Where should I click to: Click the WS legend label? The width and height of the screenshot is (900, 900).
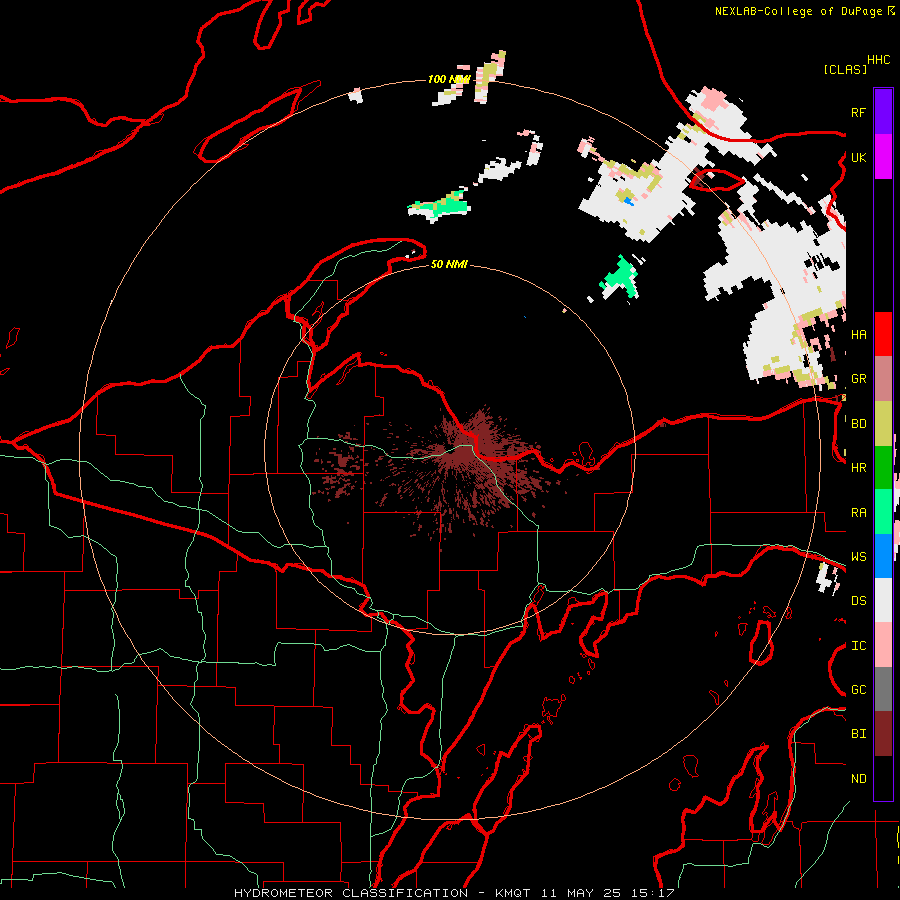(x=858, y=557)
